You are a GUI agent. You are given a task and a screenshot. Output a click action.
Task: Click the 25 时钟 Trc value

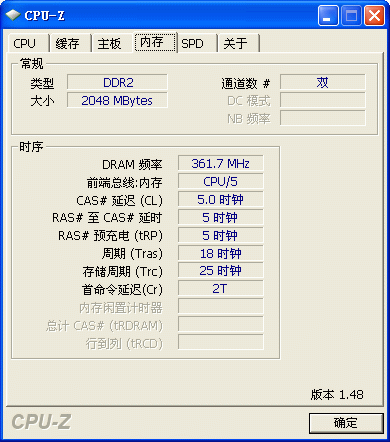[x=220, y=271]
